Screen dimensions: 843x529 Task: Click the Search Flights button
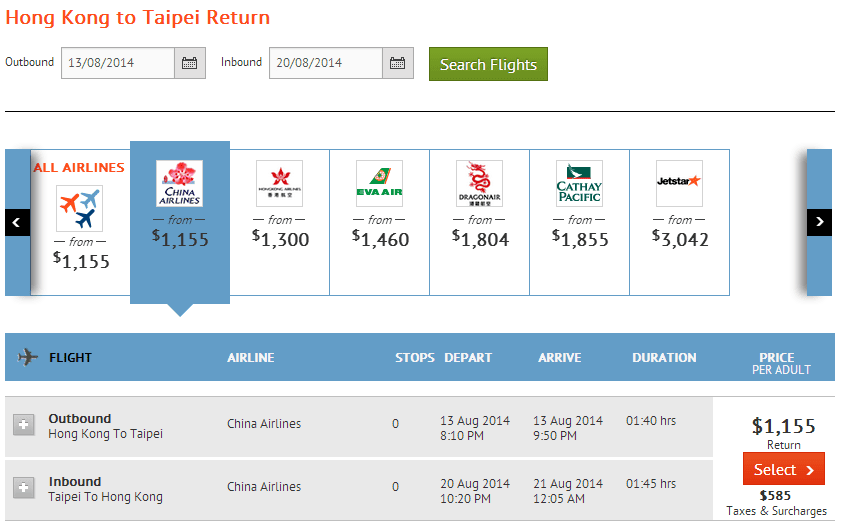click(488, 64)
